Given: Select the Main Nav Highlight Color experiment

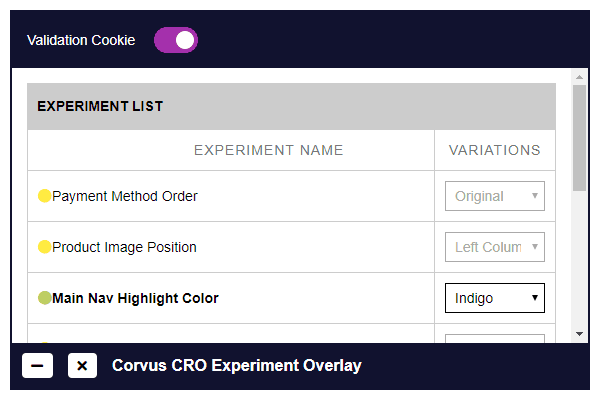Looking at the screenshot, I should (135, 298).
